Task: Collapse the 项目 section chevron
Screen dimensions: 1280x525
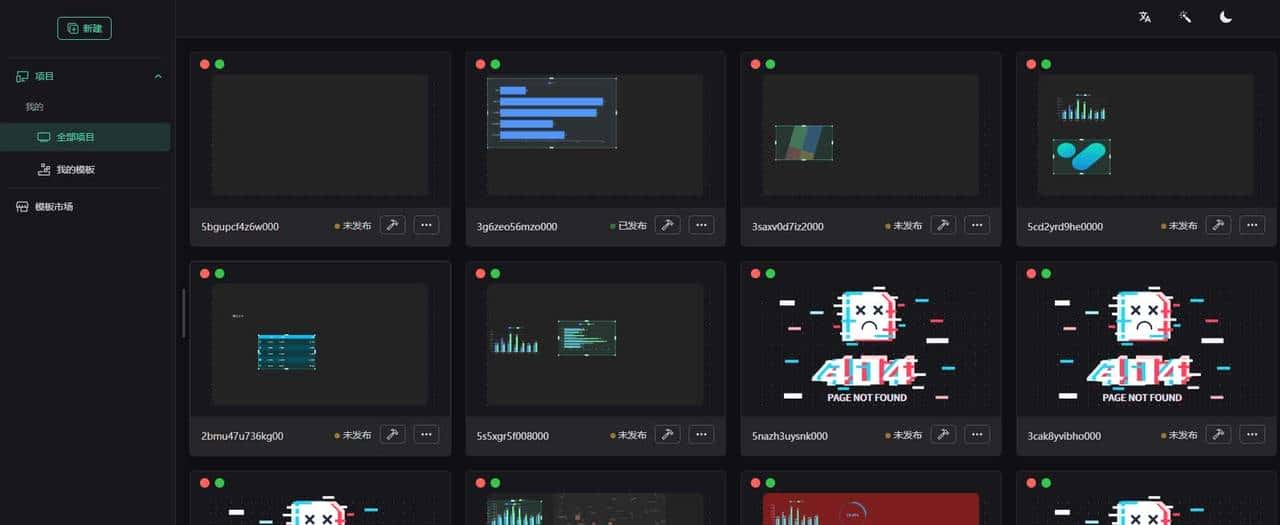Action: [x=158, y=76]
